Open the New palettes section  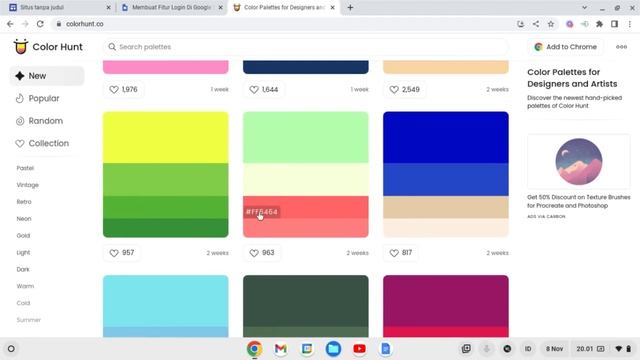pyautogui.click(x=47, y=76)
